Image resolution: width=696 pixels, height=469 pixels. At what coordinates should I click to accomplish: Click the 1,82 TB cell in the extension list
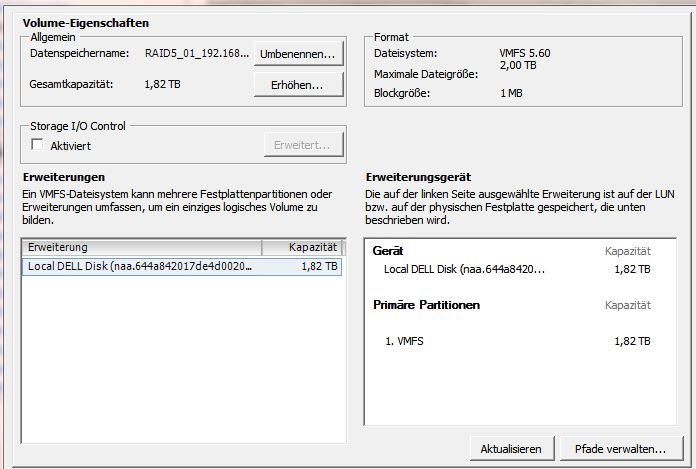320,267
